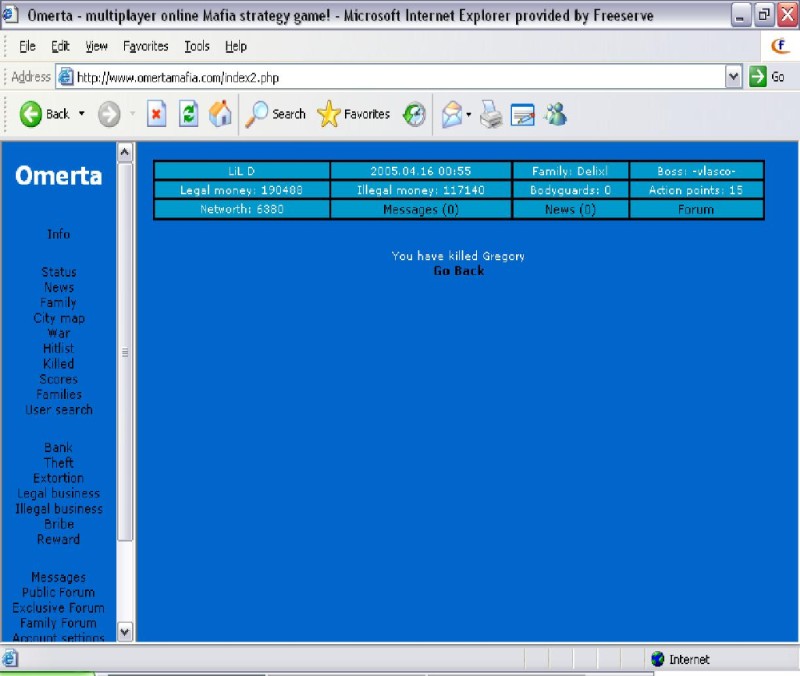Click the Freeserve logo icon
Screen dimensions: 800x676
click(781, 46)
